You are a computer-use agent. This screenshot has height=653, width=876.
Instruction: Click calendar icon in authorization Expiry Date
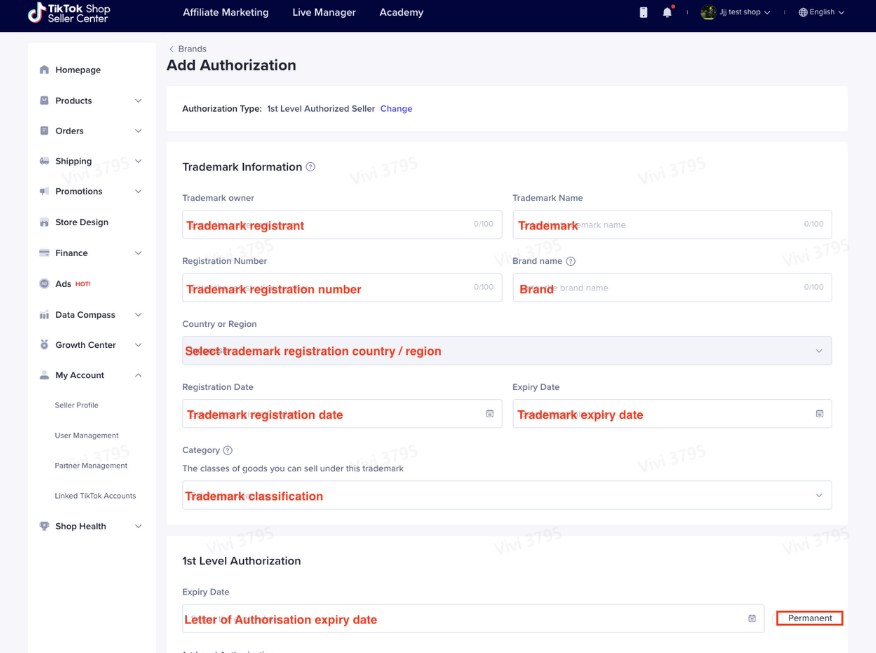(x=752, y=619)
